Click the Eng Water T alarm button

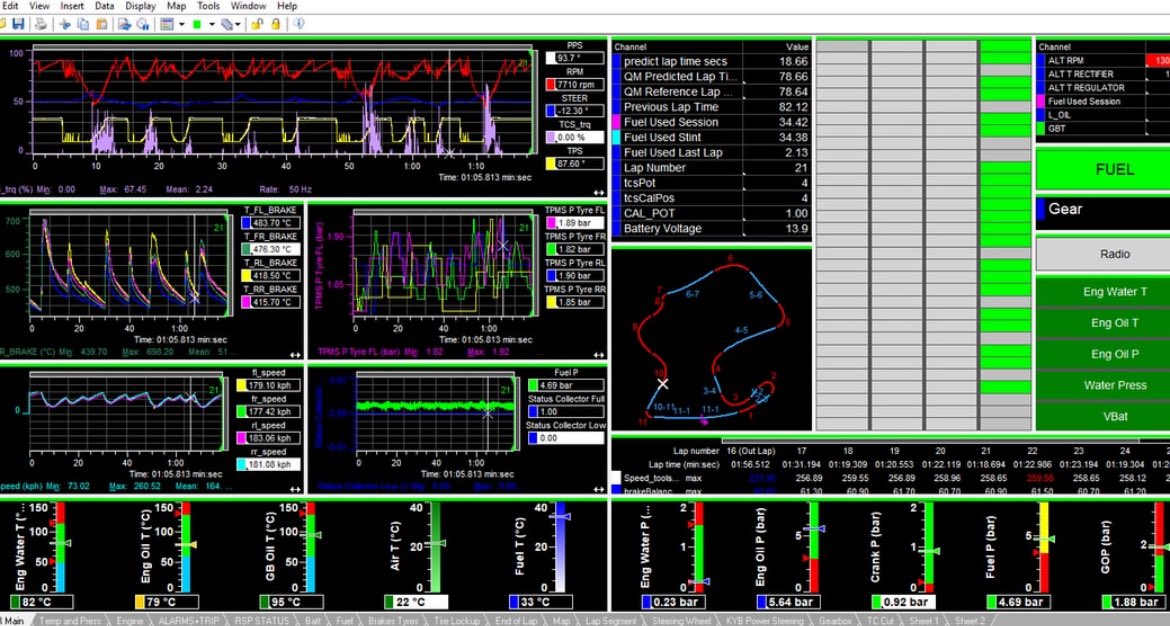point(1104,292)
